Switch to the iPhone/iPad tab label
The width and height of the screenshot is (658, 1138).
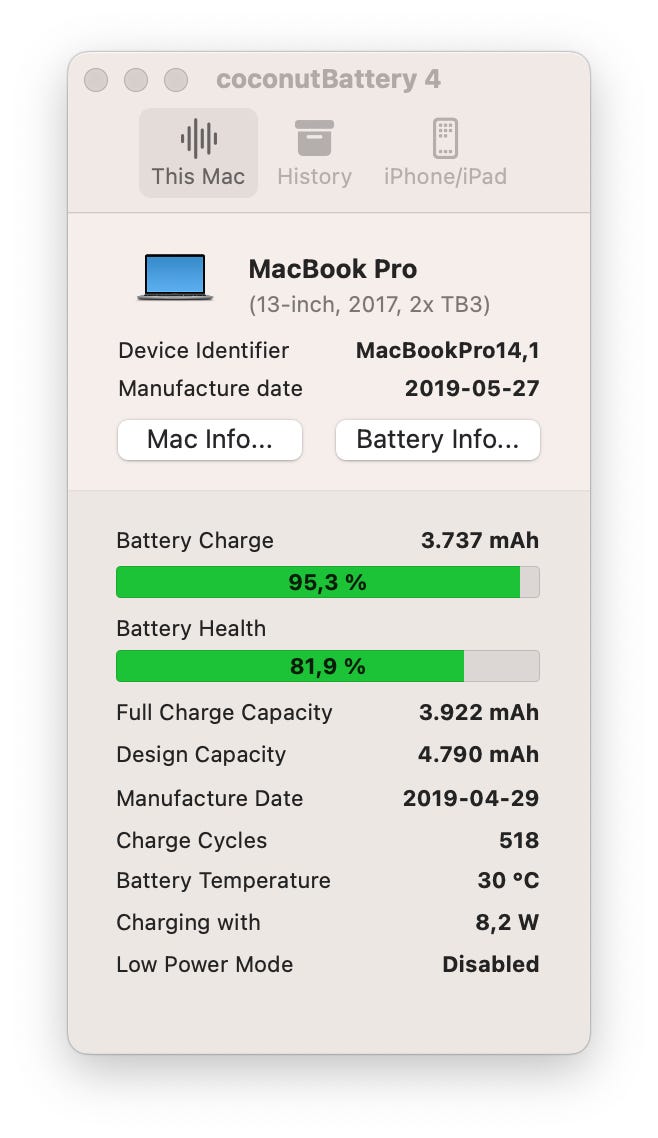click(x=445, y=177)
